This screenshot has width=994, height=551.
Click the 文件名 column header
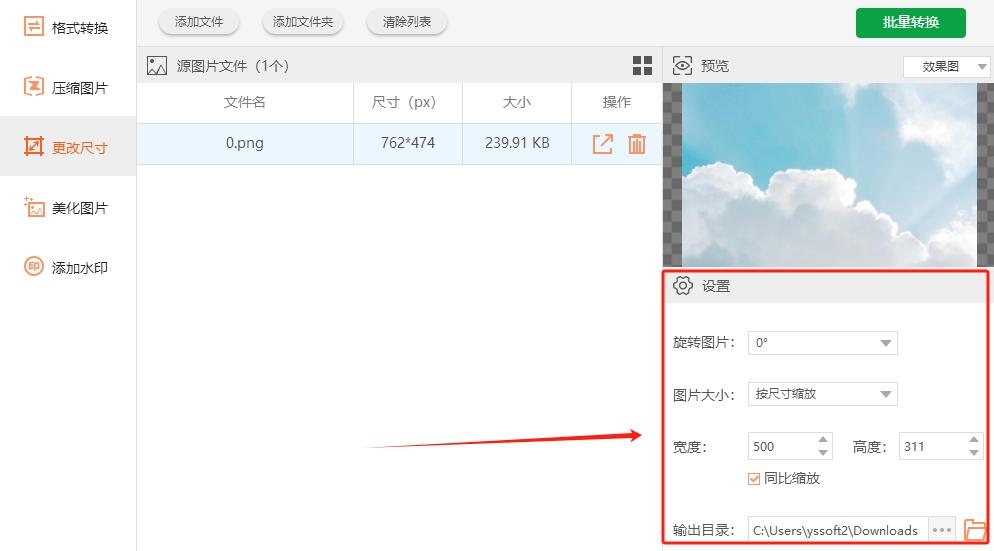(x=245, y=103)
